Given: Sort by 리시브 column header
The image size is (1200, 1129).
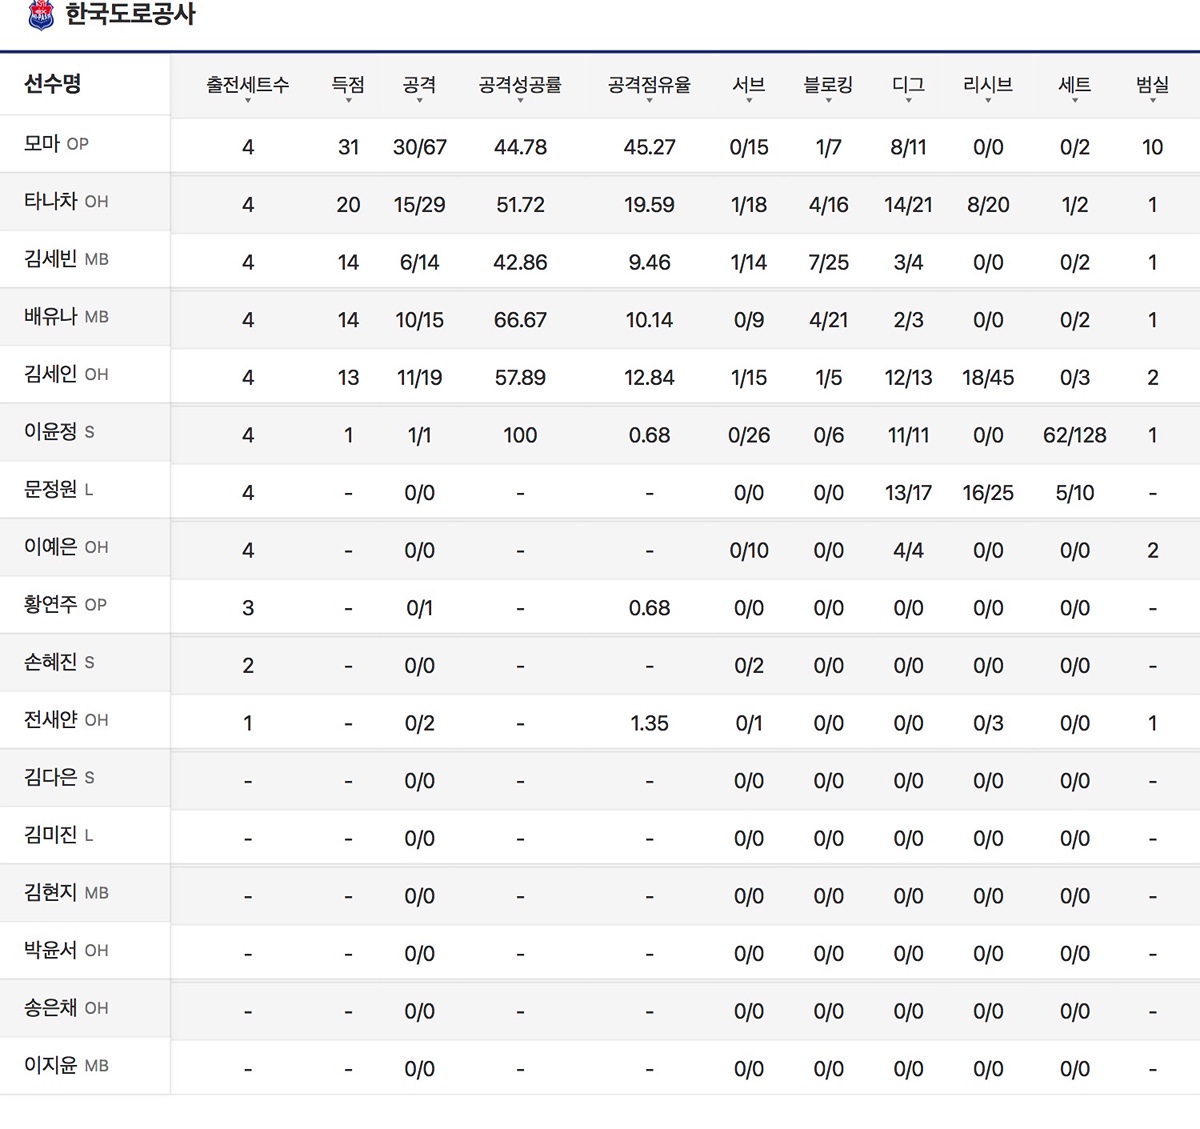Looking at the screenshot, I should coord(988,86).
